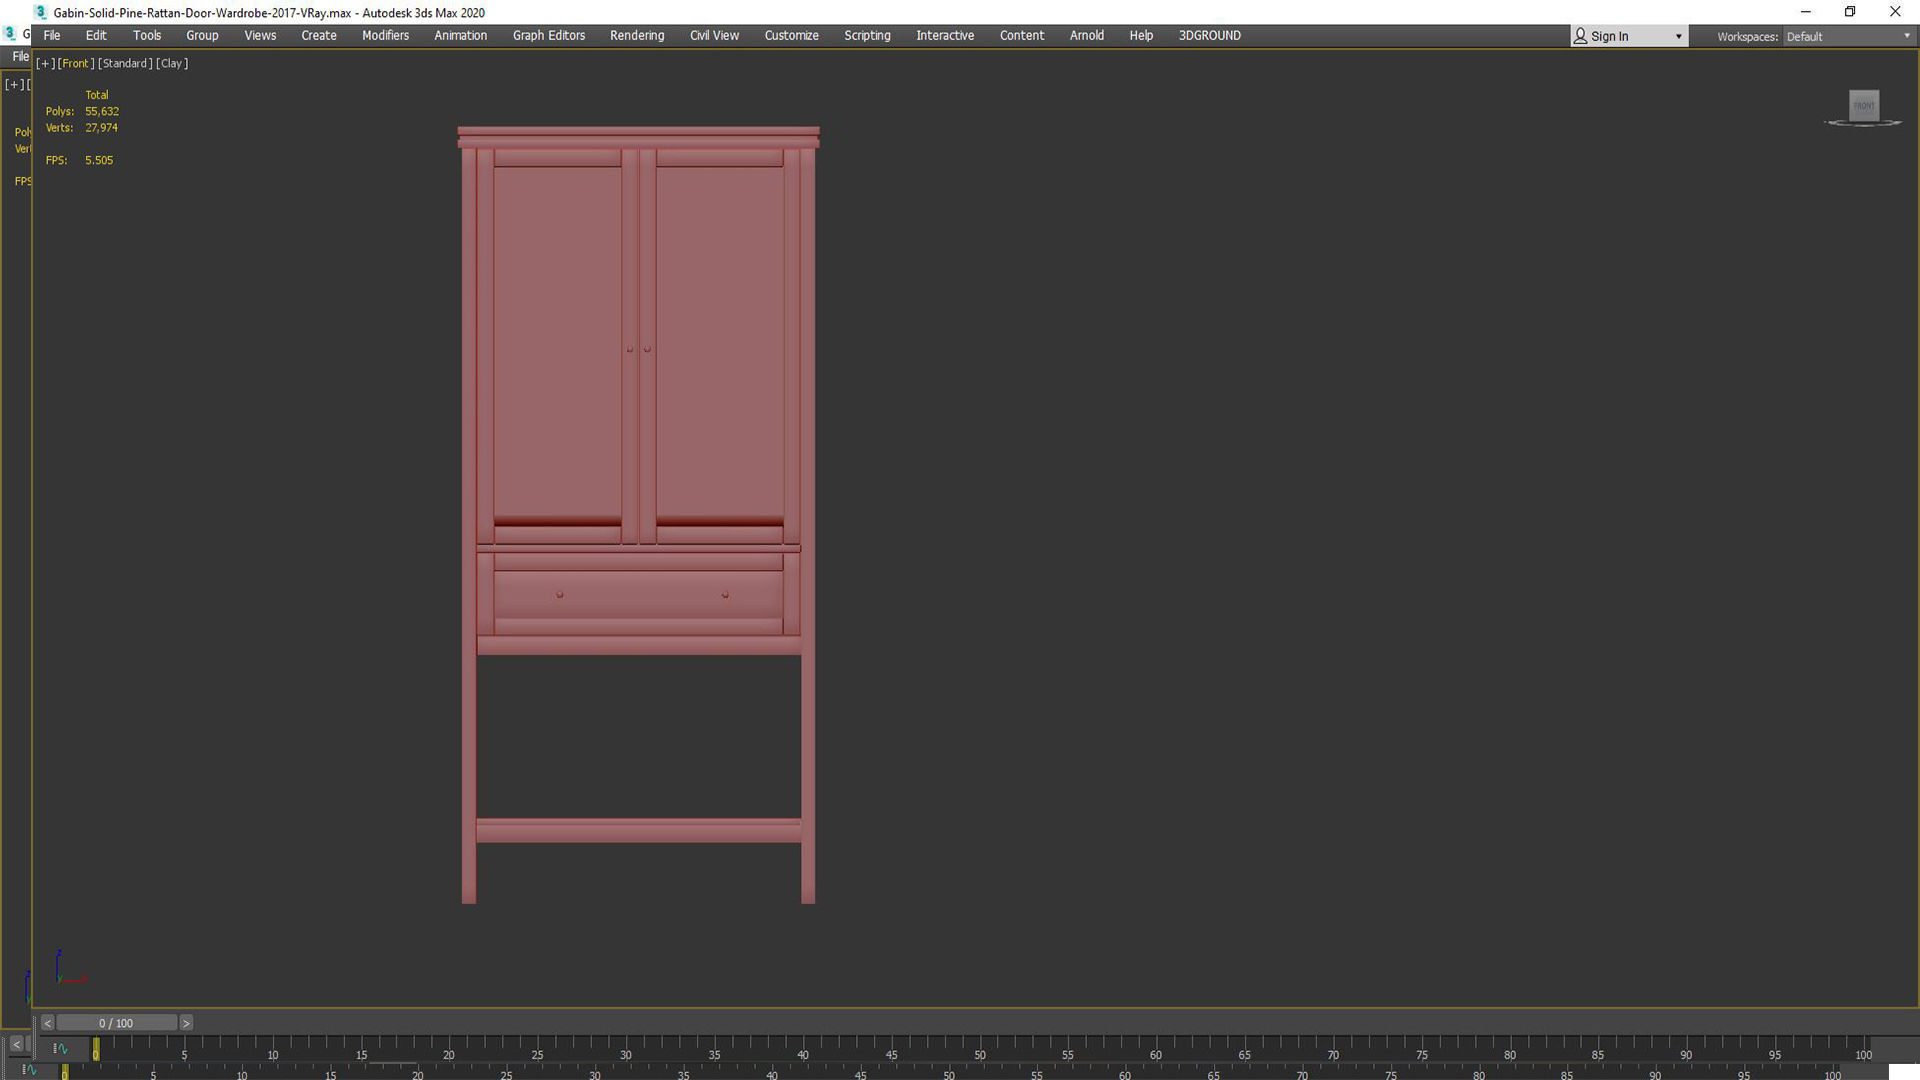Screen dimensions: 1920x1080
Task: Expand the Sign In dropdown arrow
Action: point(1678,37)
